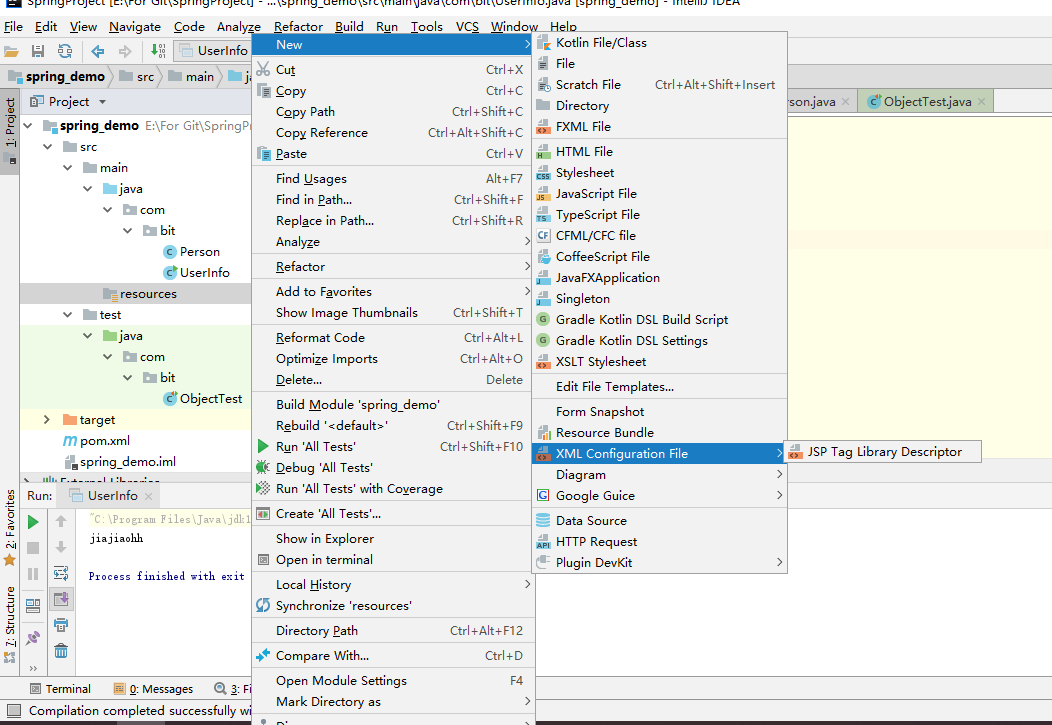Click the Print icon in Run panel
Viewport: 1052px width, 725px height.
[61, 625]
